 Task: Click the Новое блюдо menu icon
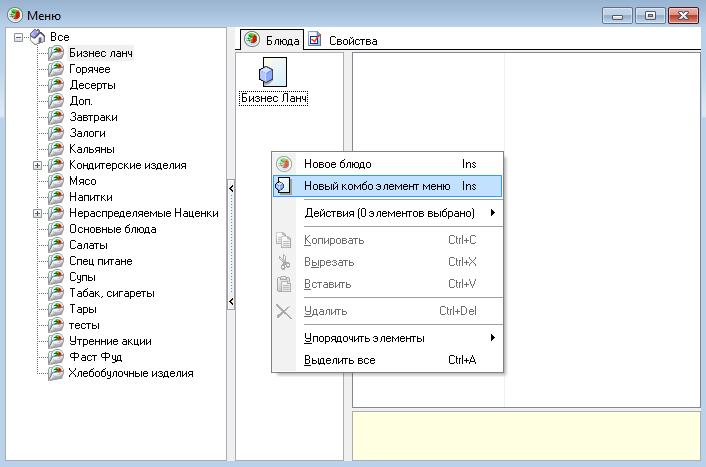click(284, 163)
